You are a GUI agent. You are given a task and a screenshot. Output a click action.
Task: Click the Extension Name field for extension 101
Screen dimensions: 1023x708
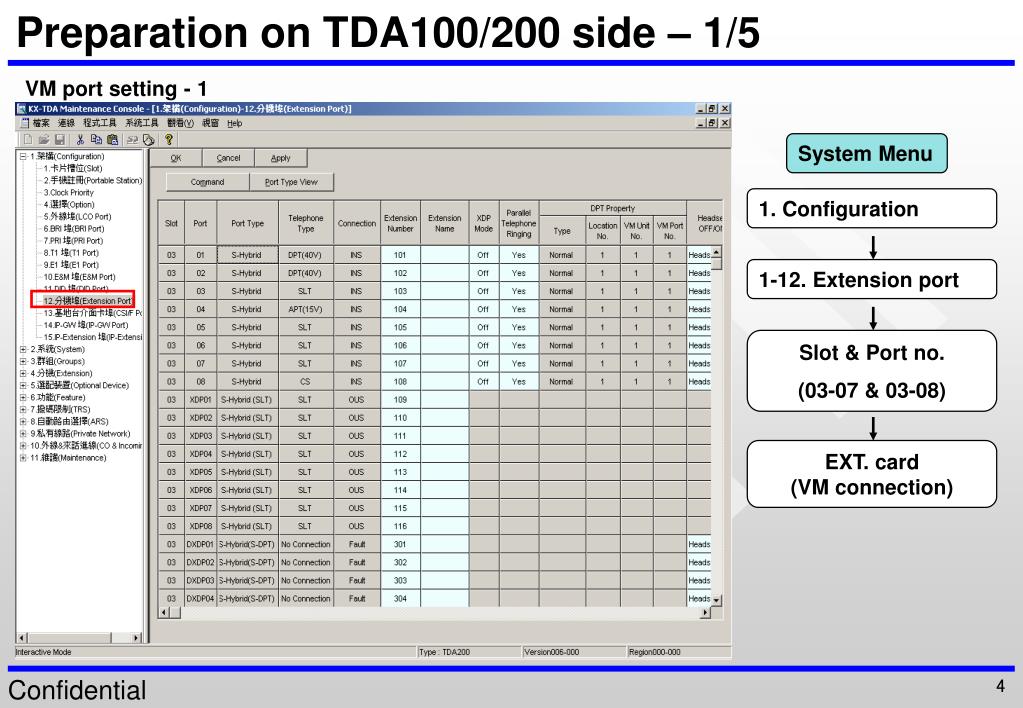click(444, 255)
